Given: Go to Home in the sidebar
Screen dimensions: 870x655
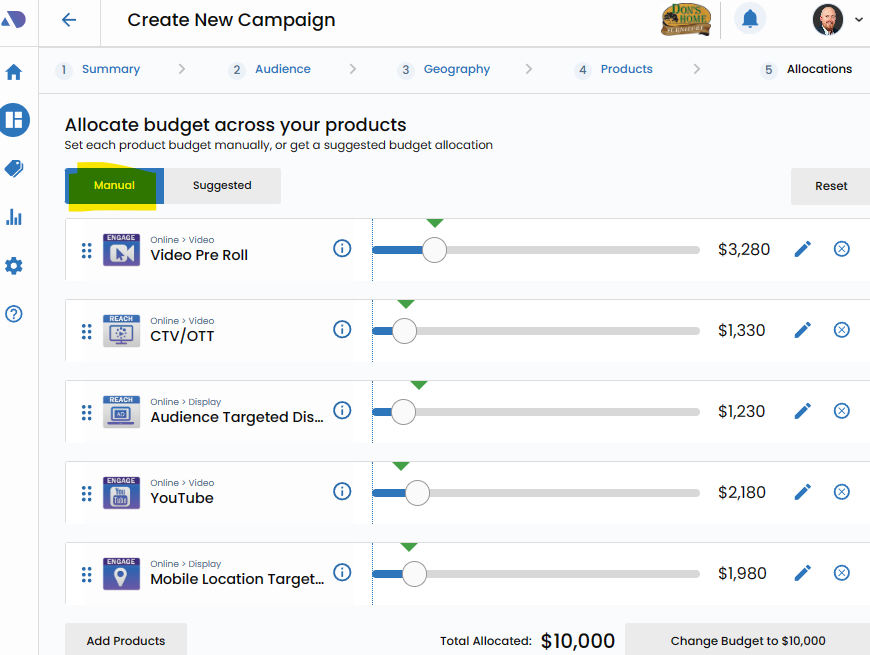Looking at the screenshot, I should [x=14, y=72].
